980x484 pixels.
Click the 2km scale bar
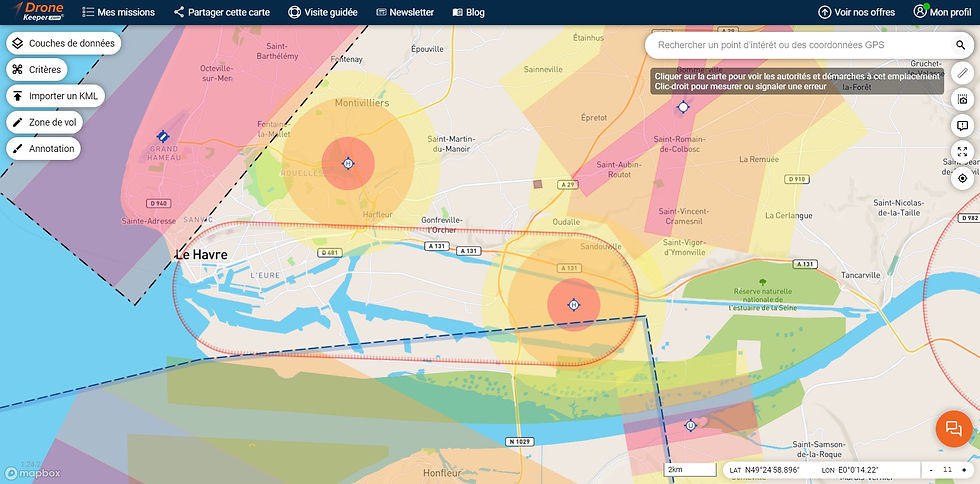point(690,470)
